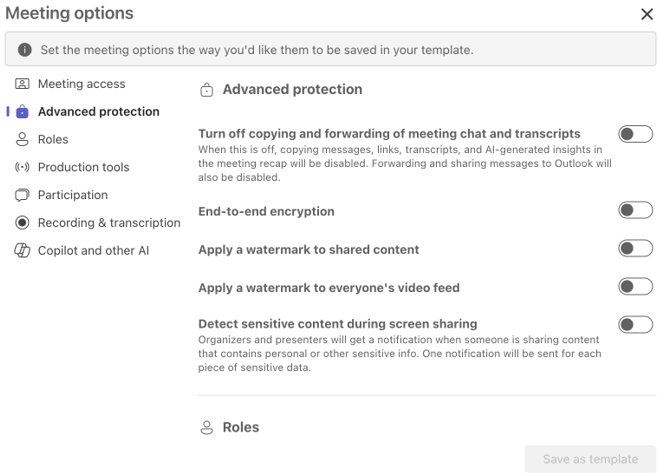Open the Meeting access section
This screenshot has height=473, width=660.
click(81, 84)
